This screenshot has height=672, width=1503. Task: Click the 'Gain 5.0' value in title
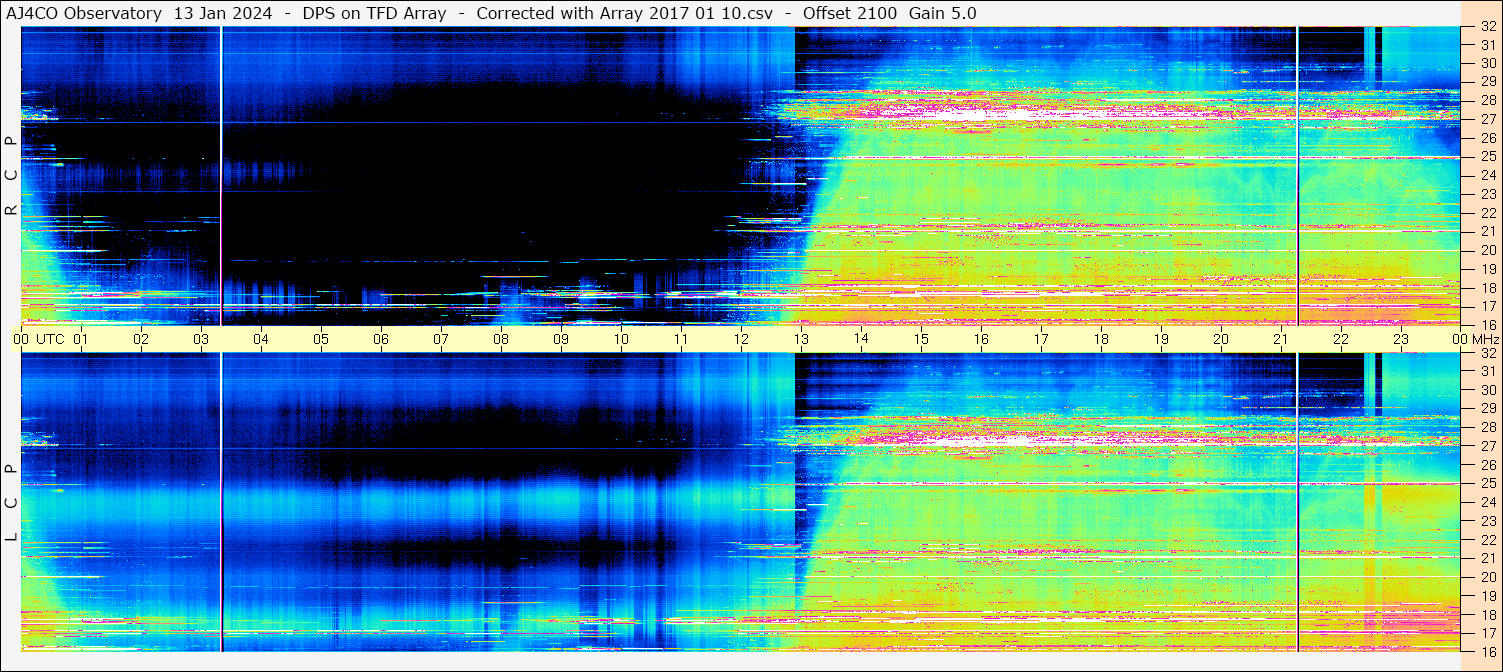tap(943, 13)
